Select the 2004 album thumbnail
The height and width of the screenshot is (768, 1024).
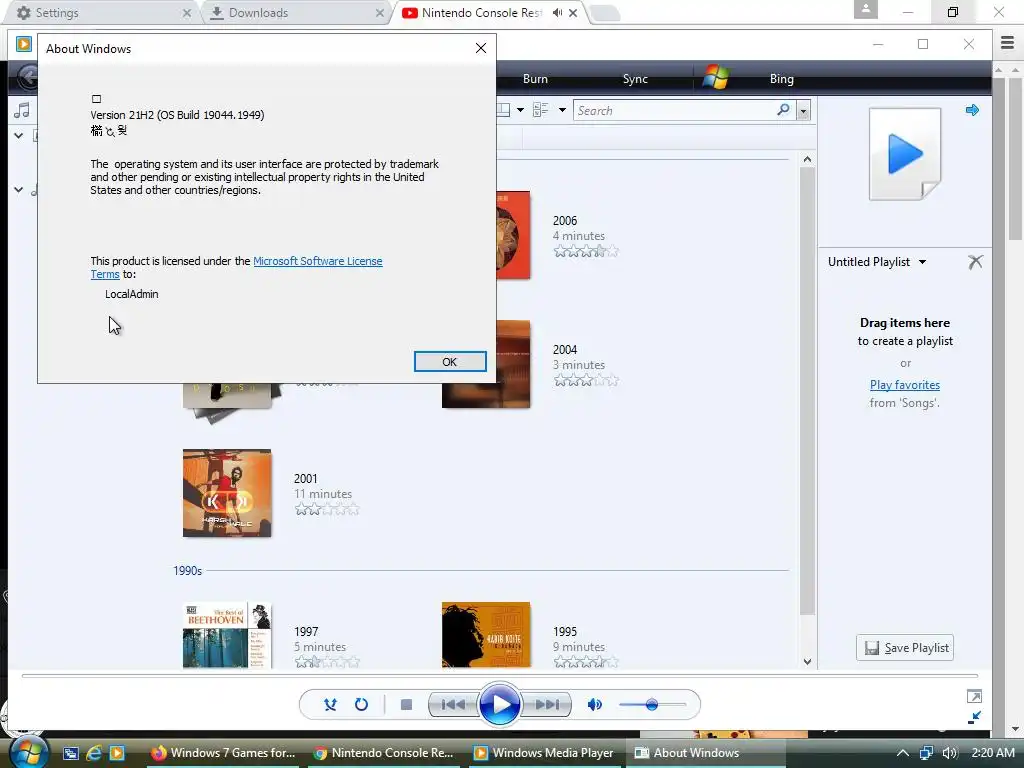pos(486,364)
